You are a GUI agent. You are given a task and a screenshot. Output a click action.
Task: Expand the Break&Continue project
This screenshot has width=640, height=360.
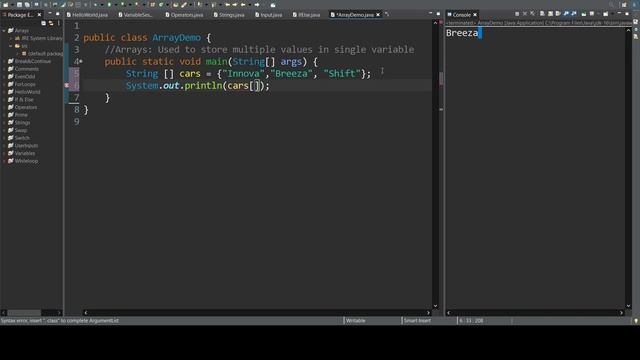(x=4, y=61)
